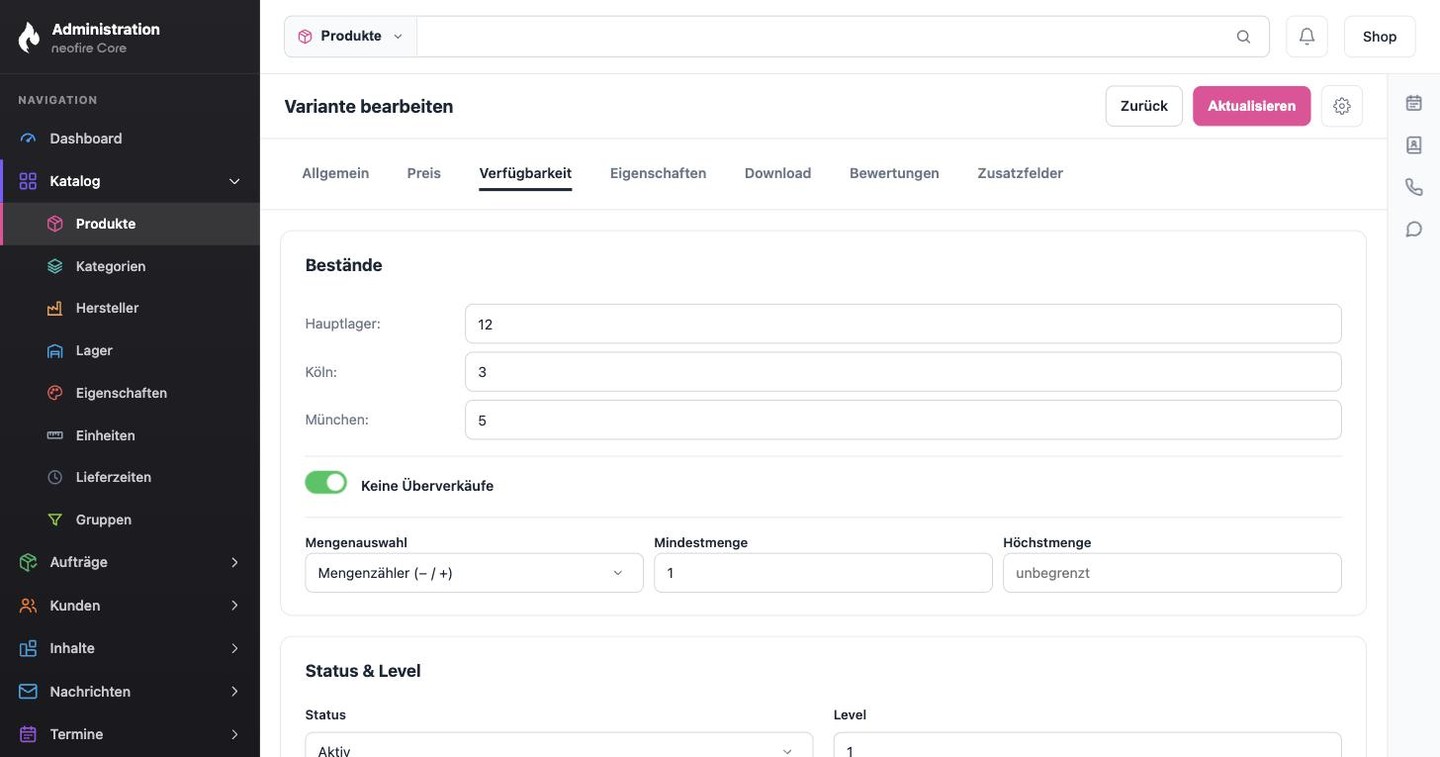Click the Lager warehouse icon

pos(55,351)
